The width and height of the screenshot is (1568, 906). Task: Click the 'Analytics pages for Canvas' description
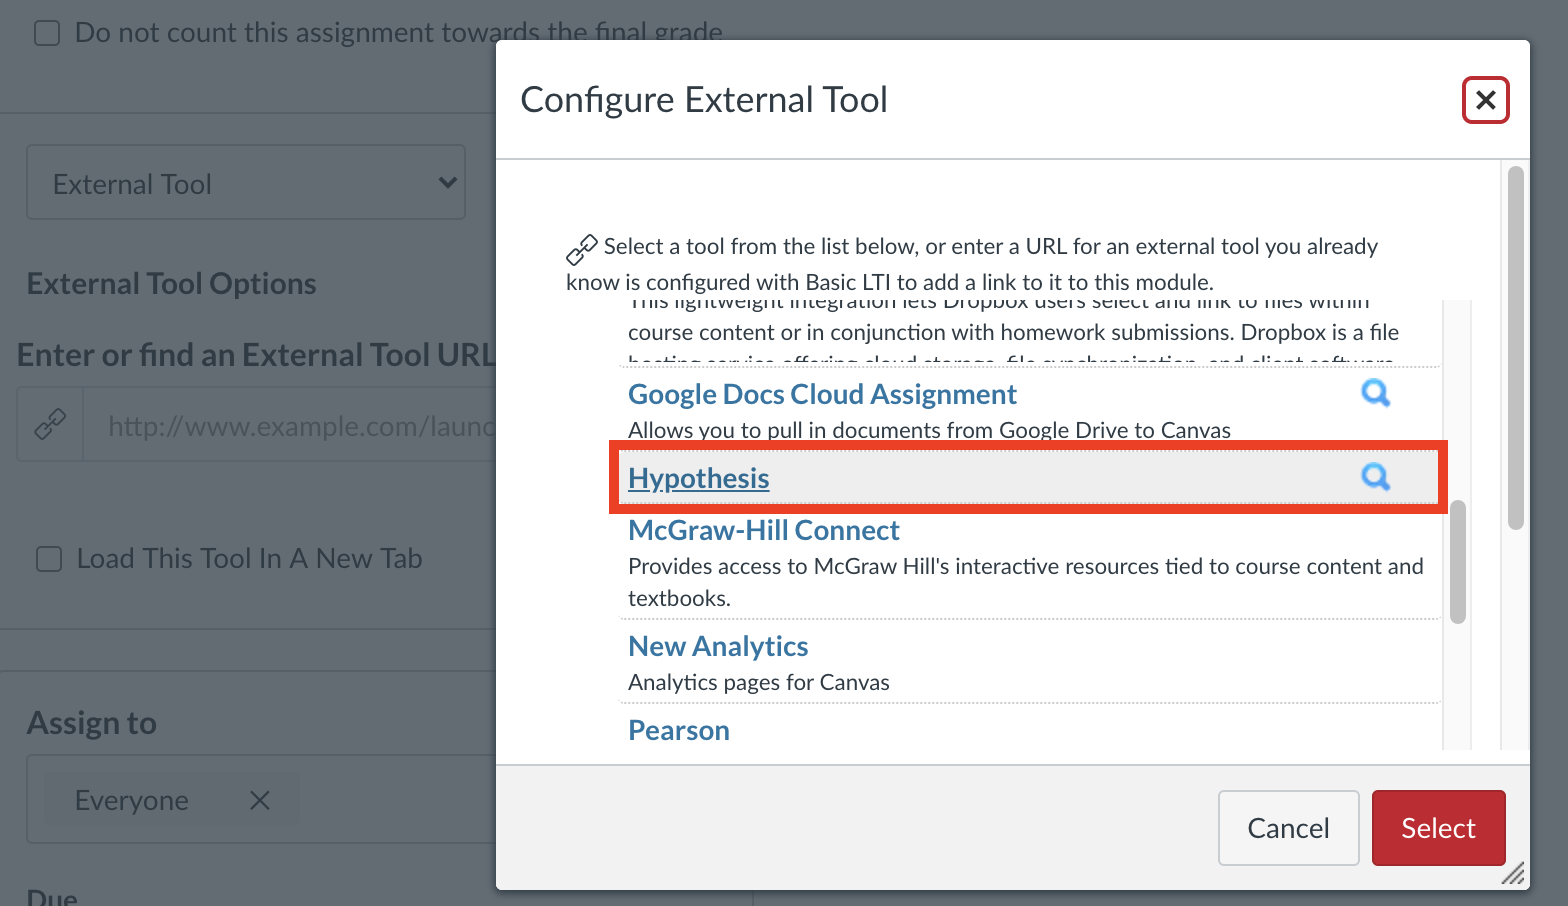(x=758, y=682)
